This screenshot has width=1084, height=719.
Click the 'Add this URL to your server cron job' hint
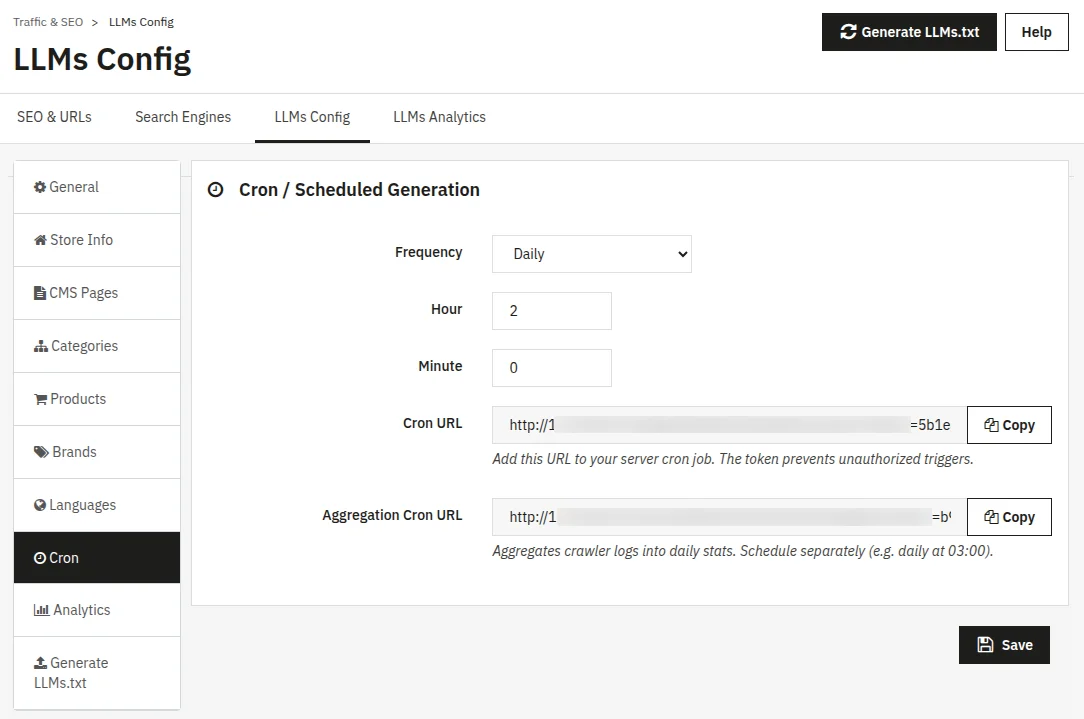733,459
